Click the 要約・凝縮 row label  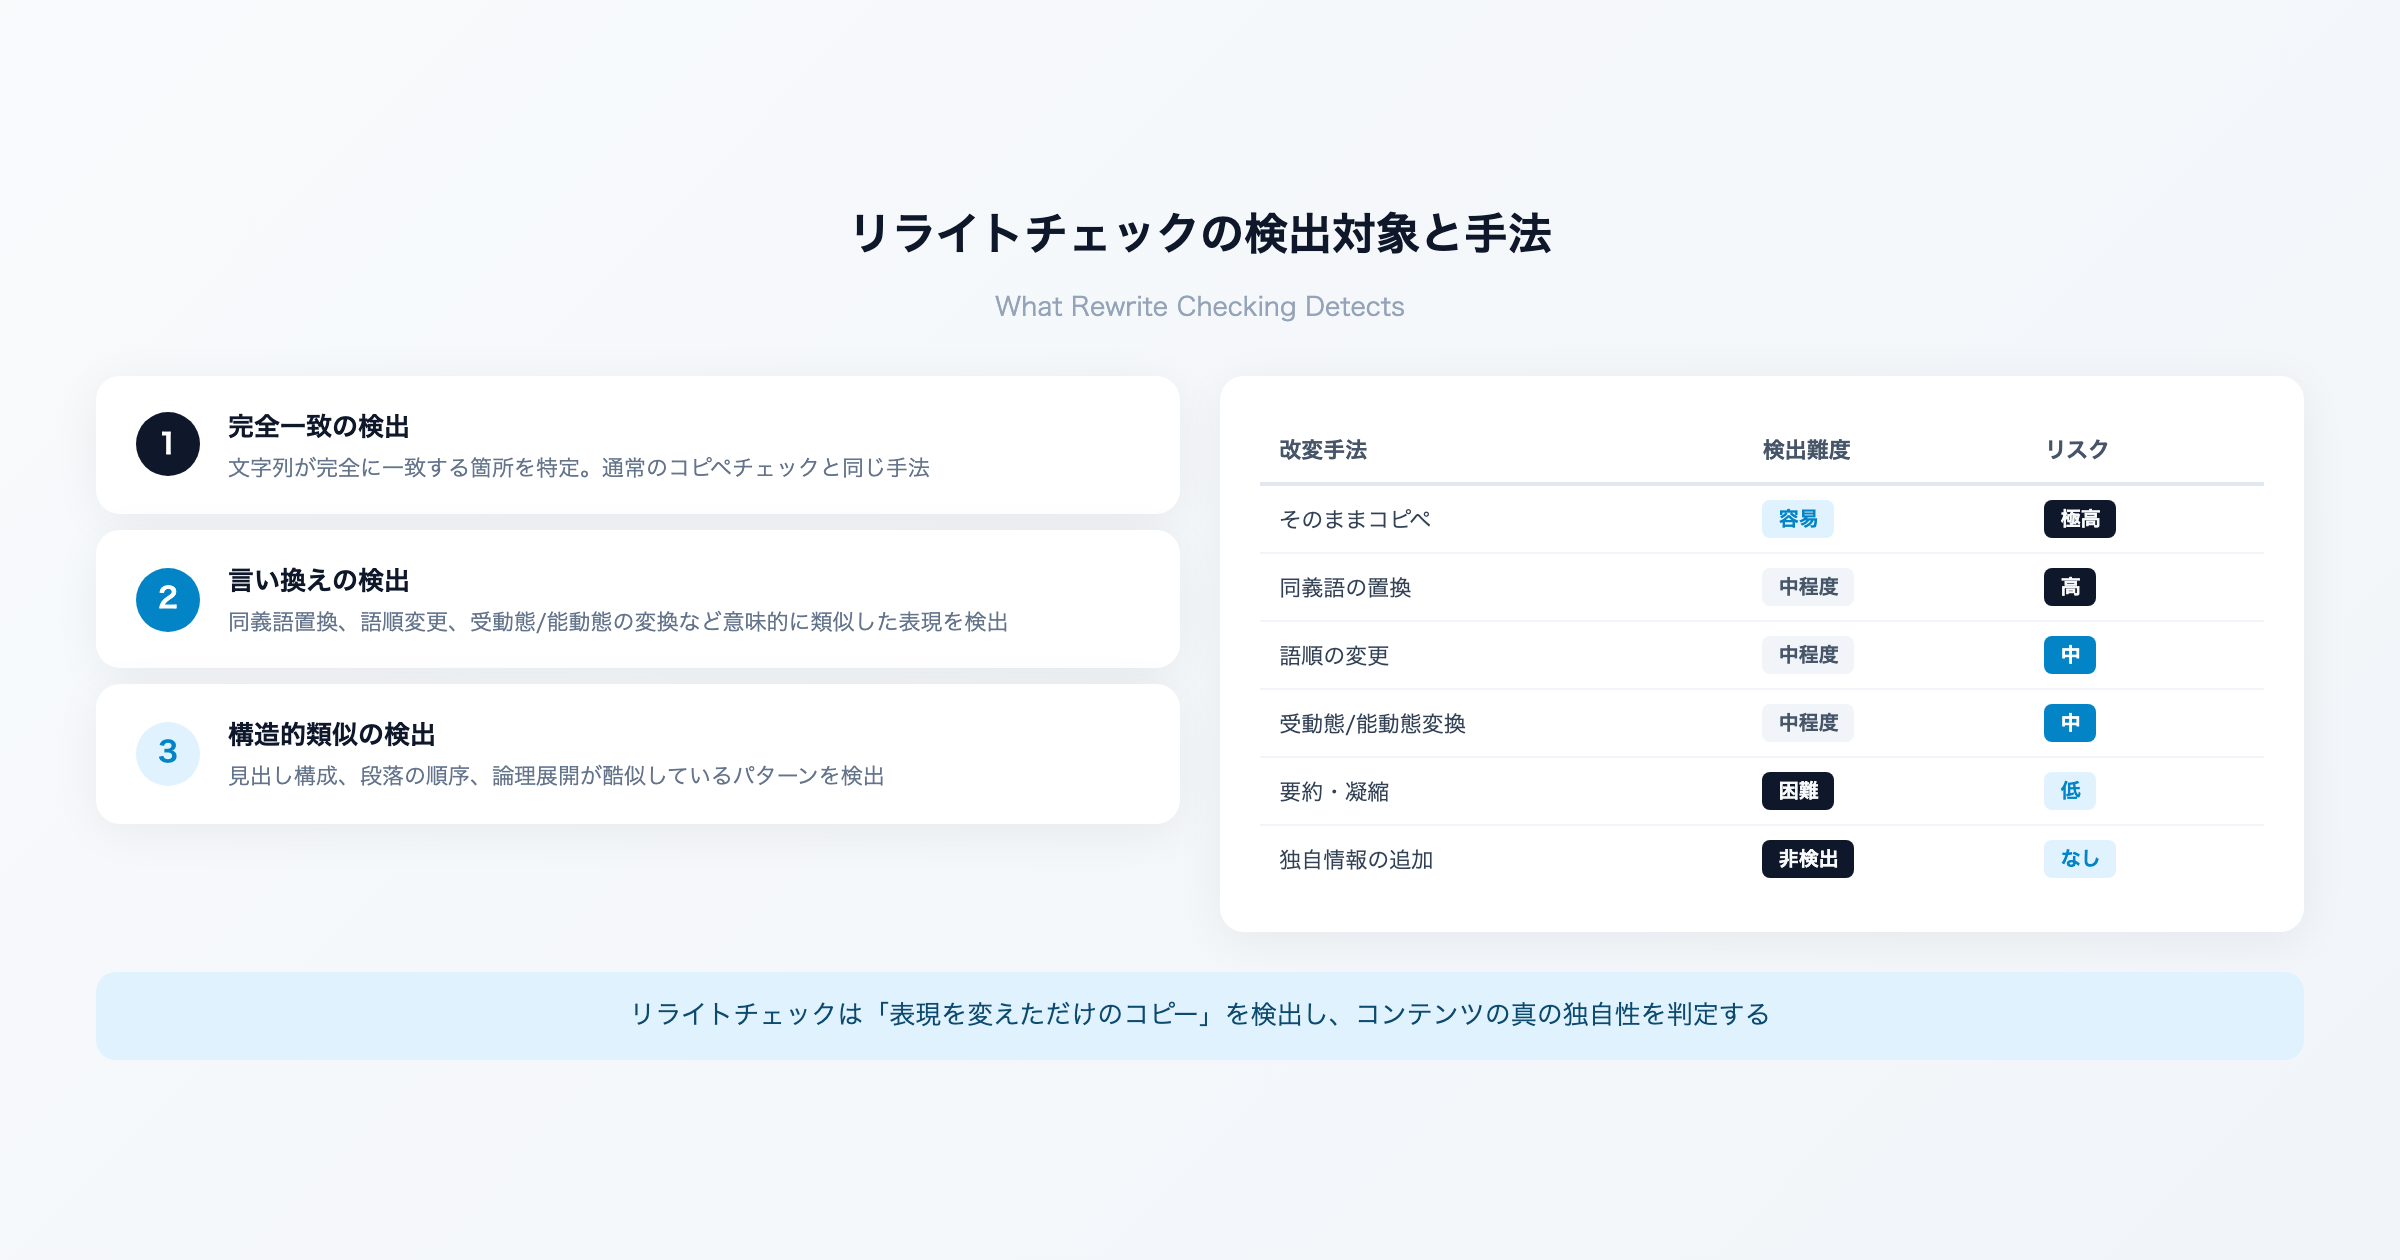point(1334,791)
